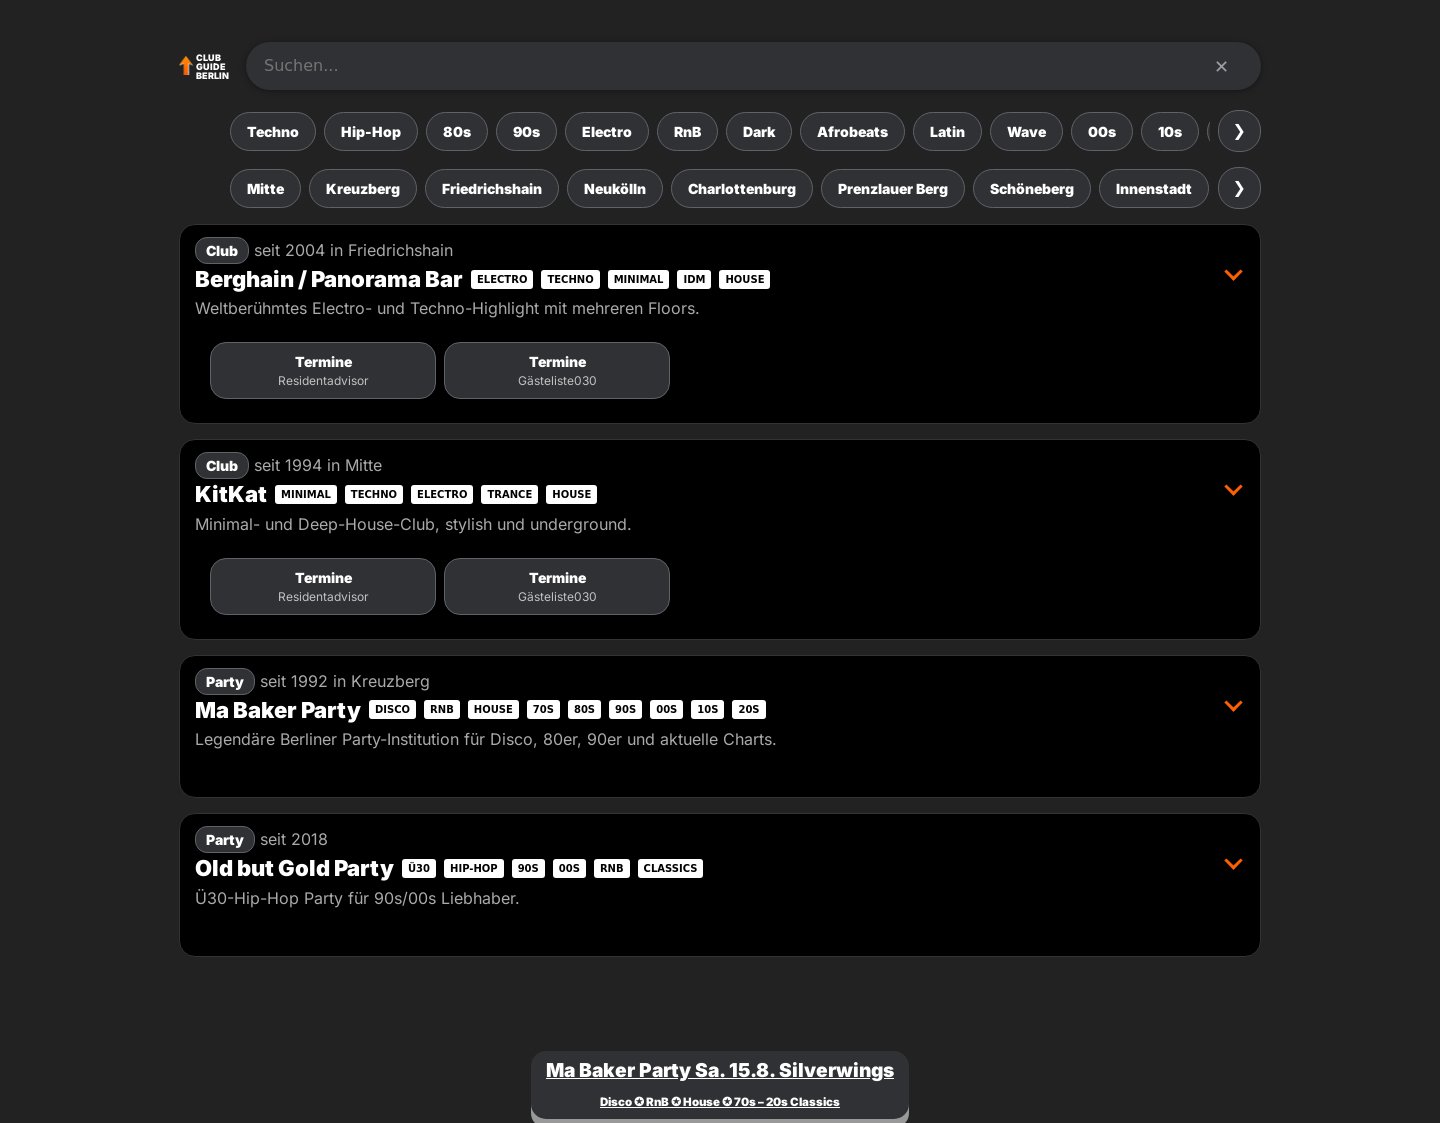Image resolution: width=1440 pixels, height=1123 pixels.
Task: Filter by the Schöneberg district
Action: click(x=1032, y=189)
